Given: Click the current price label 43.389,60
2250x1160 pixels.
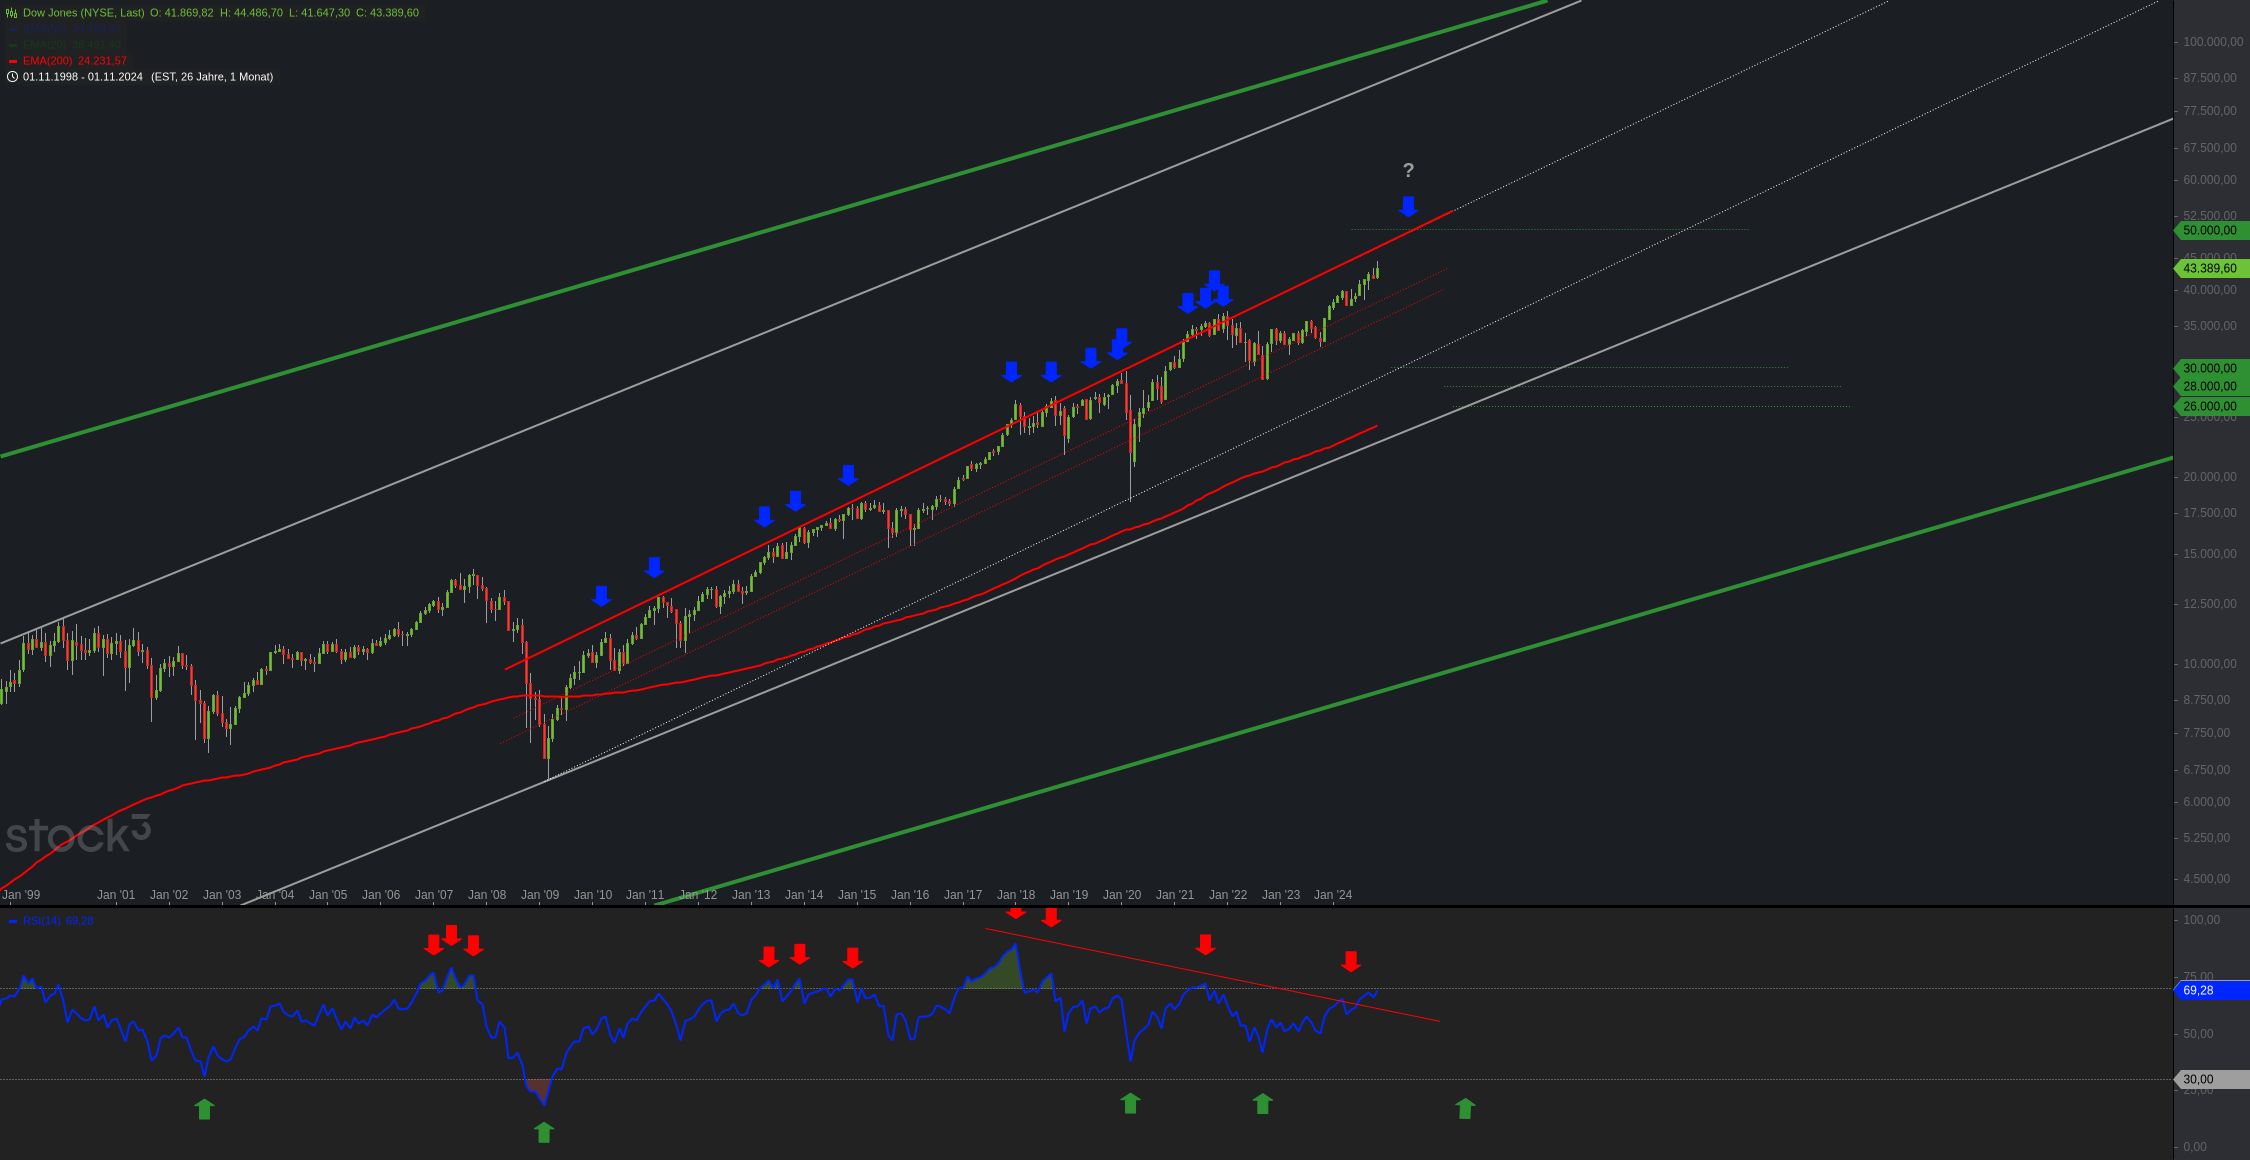Looking at the screenshot, I should coord(2210,269).
